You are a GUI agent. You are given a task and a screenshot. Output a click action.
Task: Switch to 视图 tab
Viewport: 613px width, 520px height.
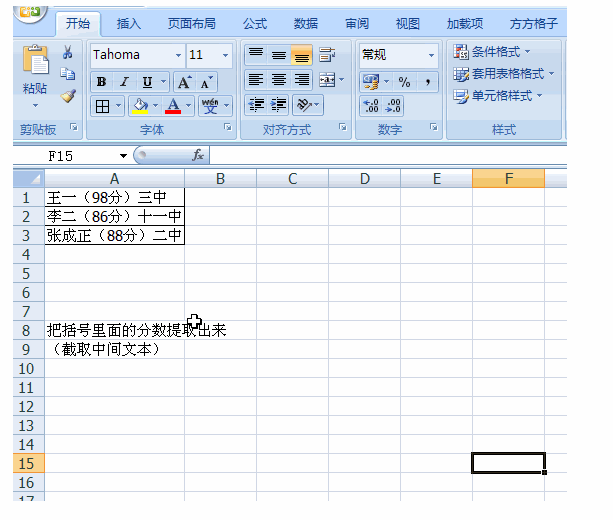click(408, 24)
